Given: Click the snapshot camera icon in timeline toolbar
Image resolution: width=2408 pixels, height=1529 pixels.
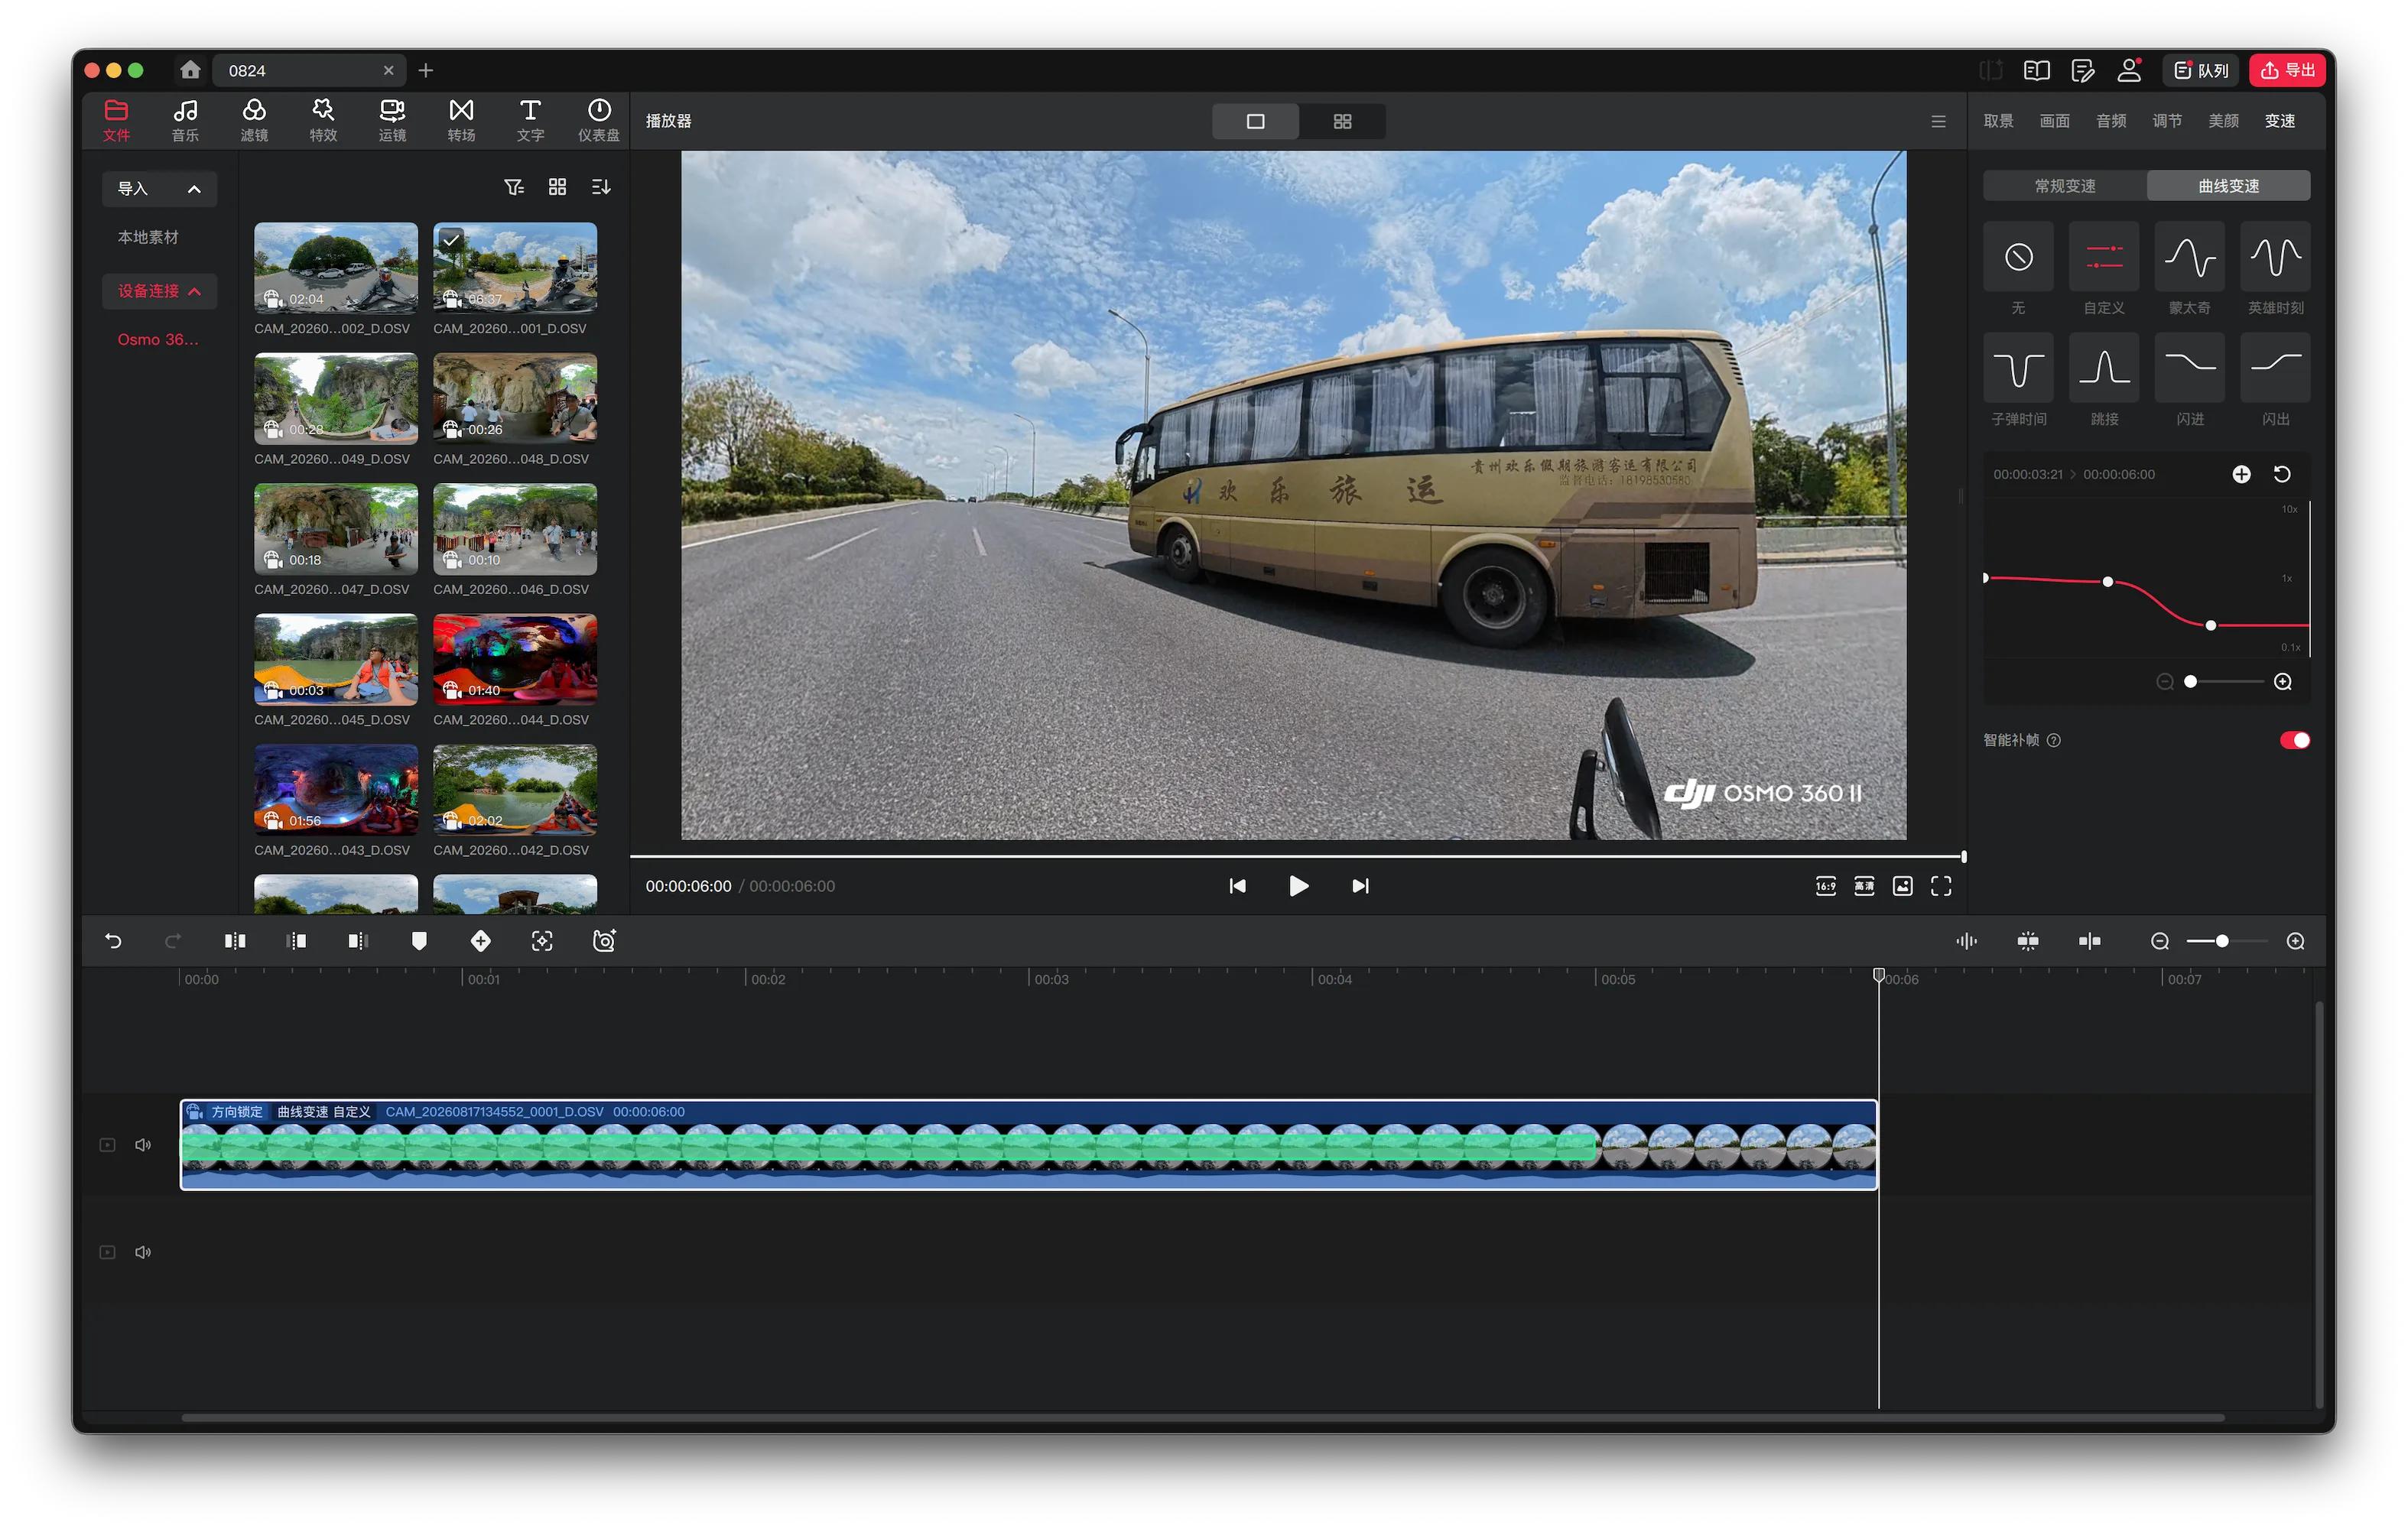Looking at the screenshot, I should 604,941.
